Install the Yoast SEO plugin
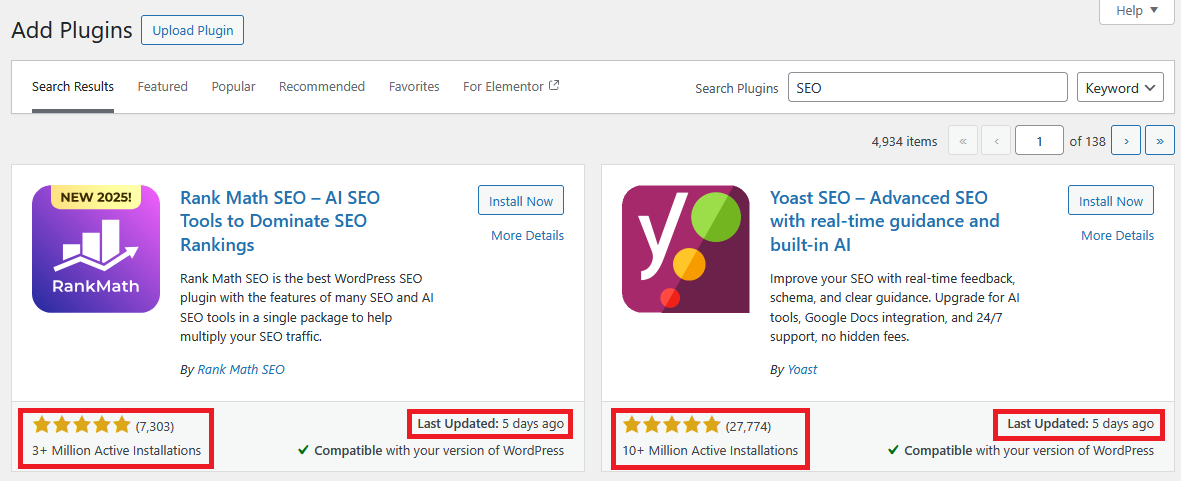 [1111, 201]
